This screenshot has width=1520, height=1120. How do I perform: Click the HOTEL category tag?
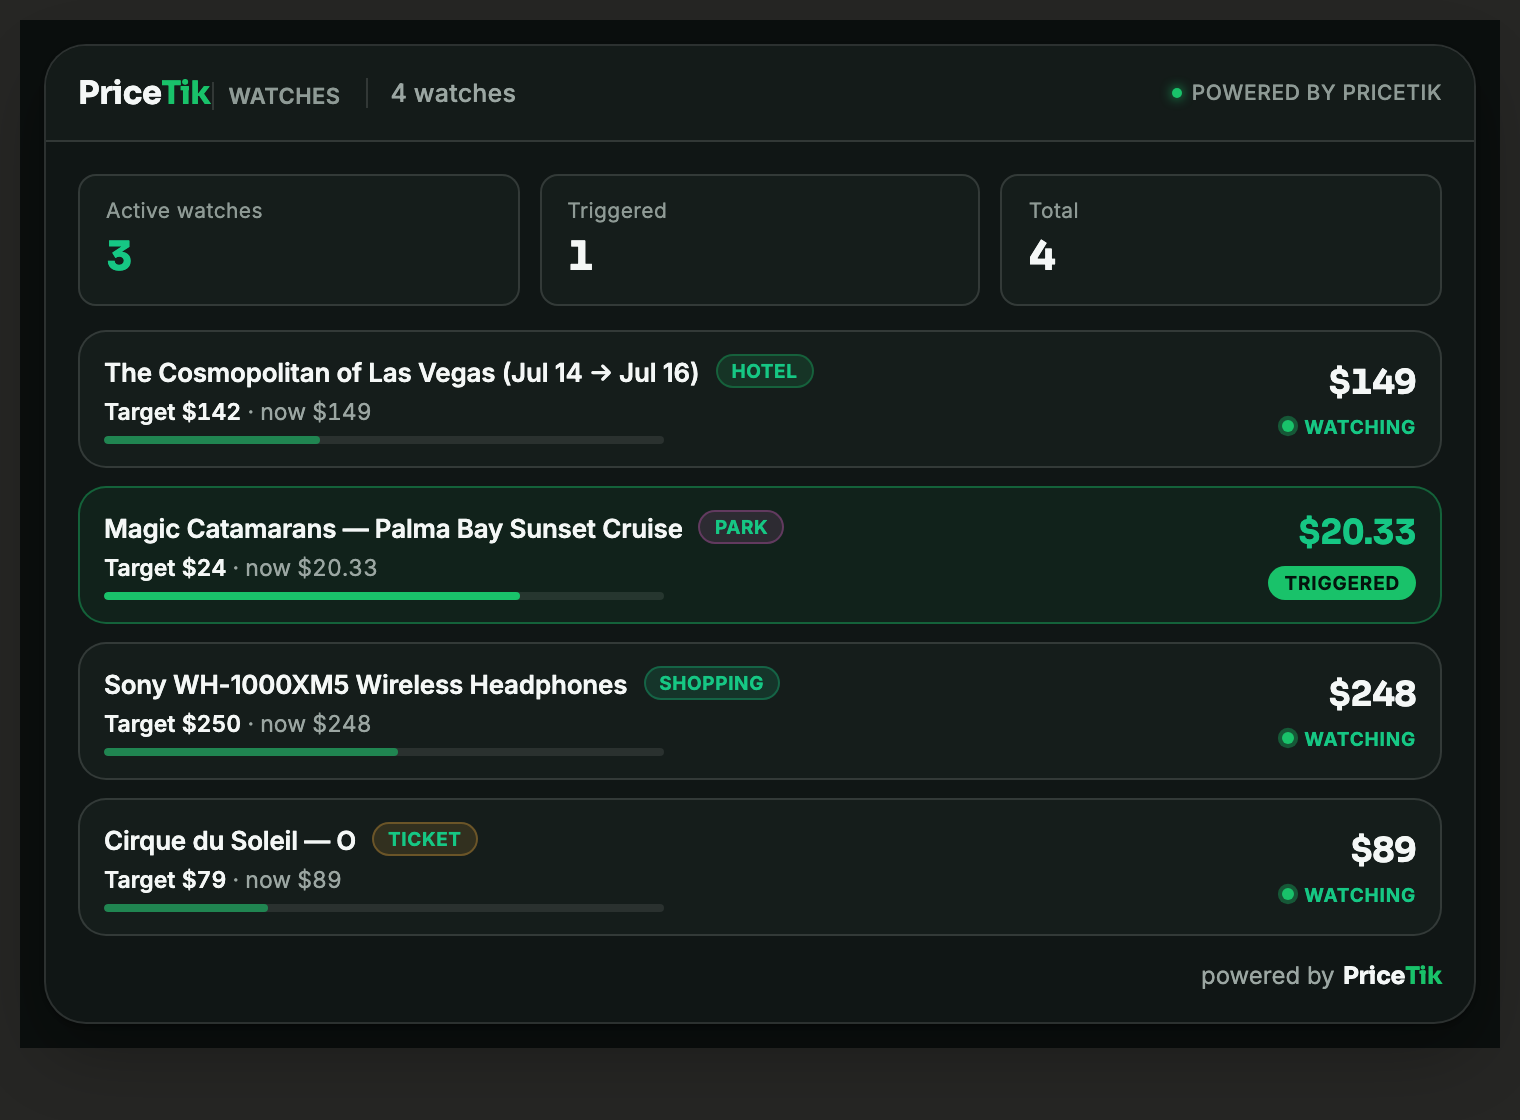pyautogui.click(x=764, y=371)
